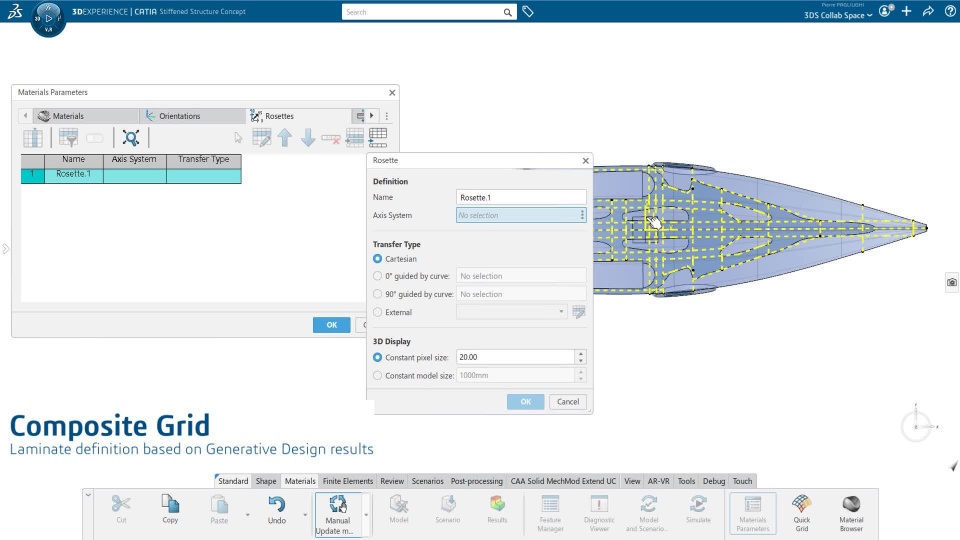The height and width of the screenshot is (540, 960).
Task: Click the column selection table icon
Action: click(32, 138)
